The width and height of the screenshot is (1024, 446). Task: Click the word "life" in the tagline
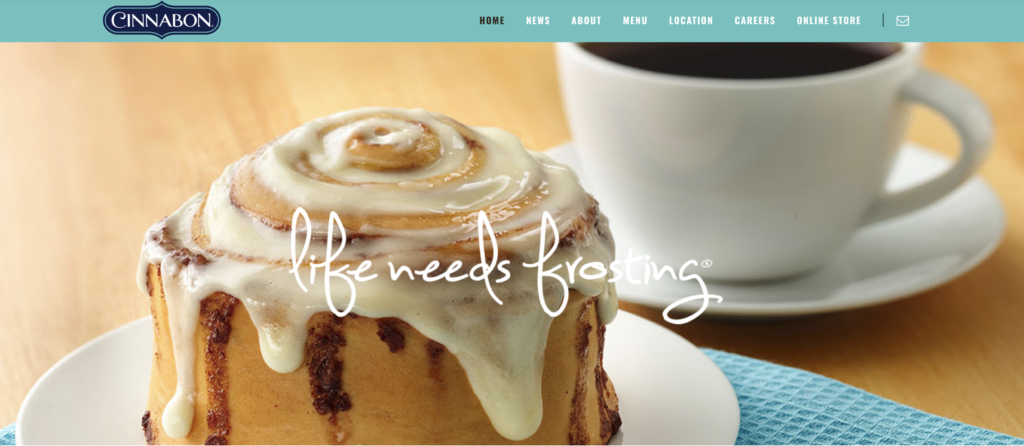pyautogui.click(x=332, y=261)
